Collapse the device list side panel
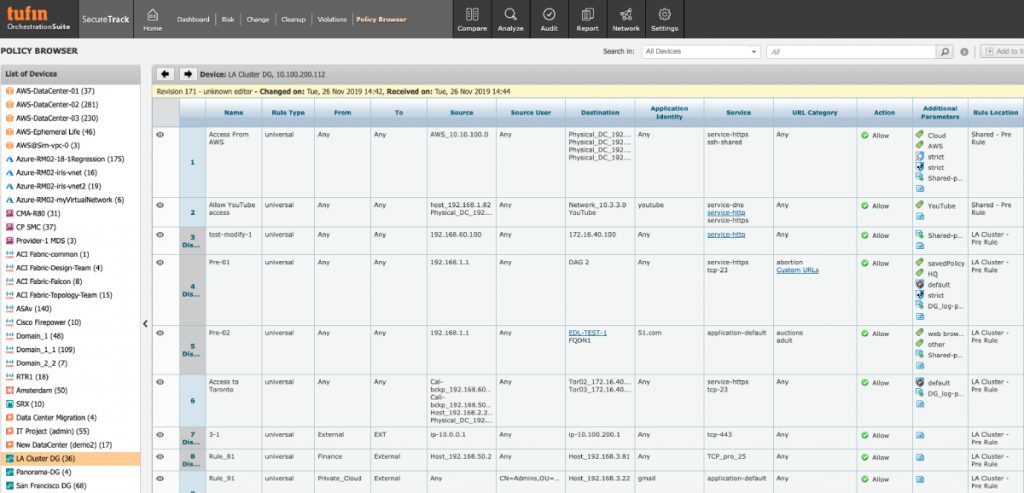The height and width of the screenshot is (493, 1024). [x=146, y=323]
